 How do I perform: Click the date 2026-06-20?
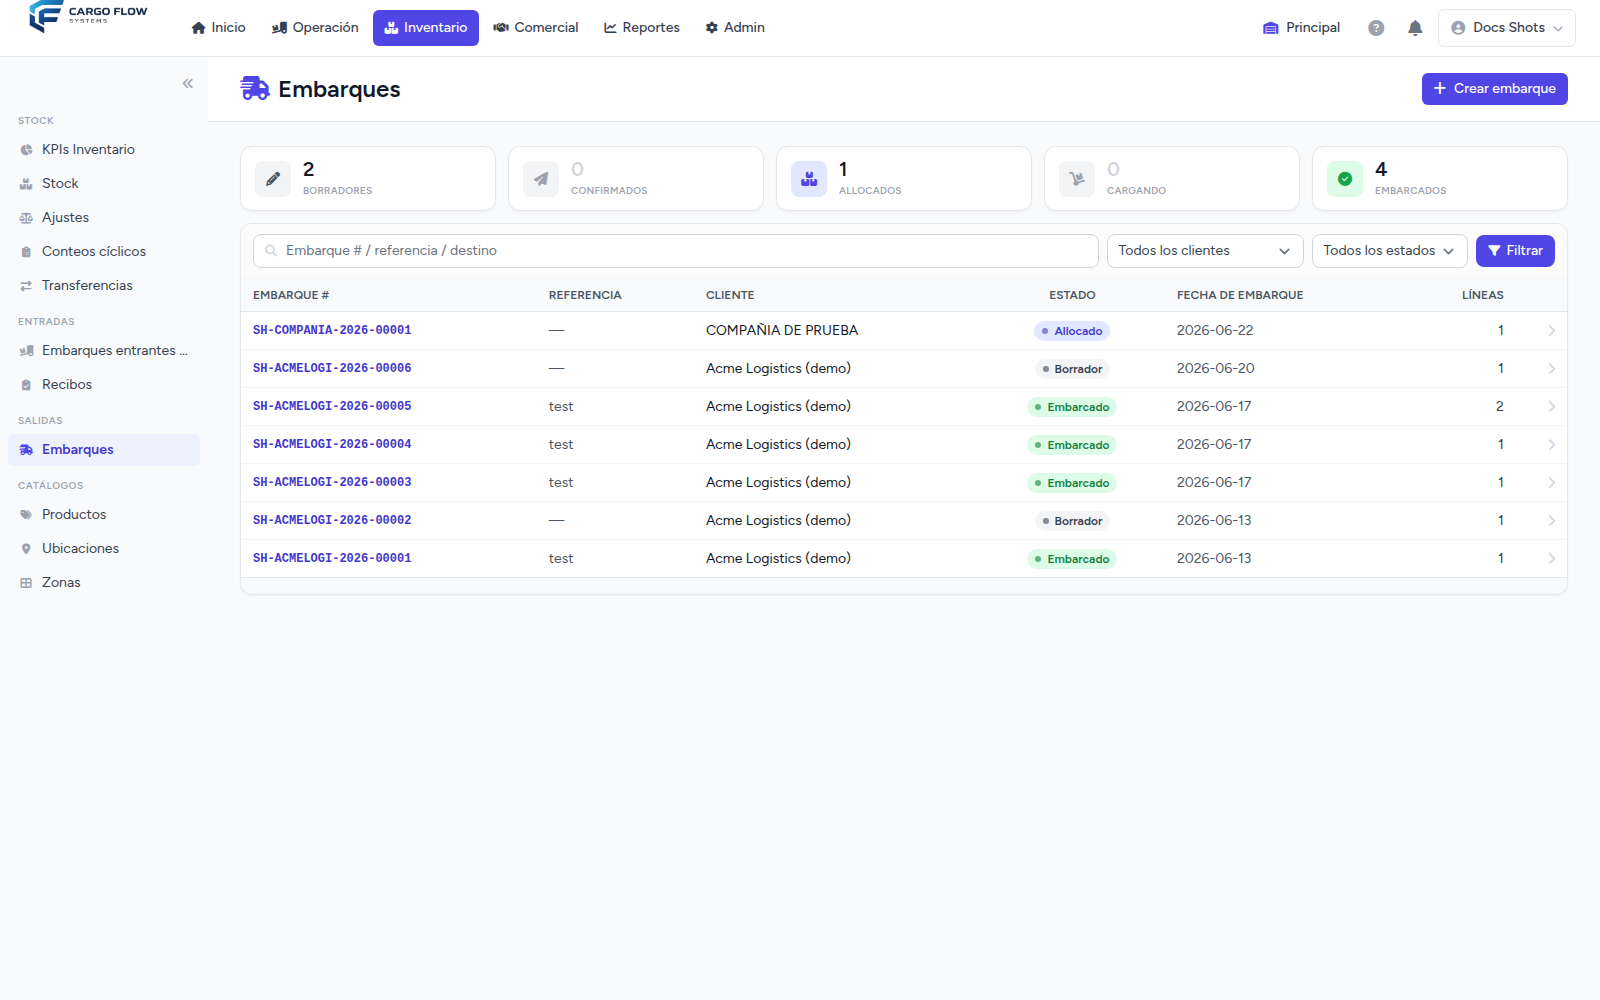pyautogui.click(x=1216, y=368)
